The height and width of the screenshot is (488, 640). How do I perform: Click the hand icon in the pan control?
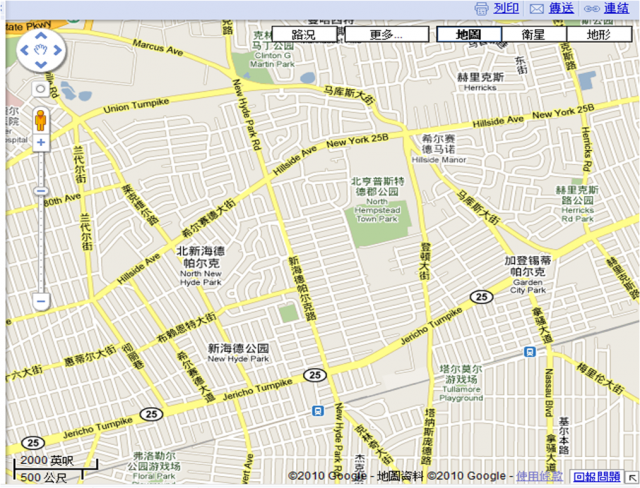[41, 50]
